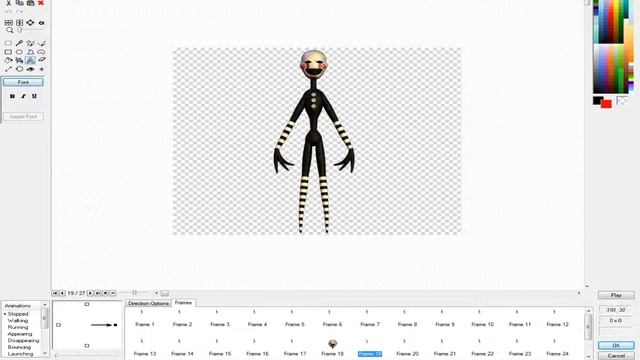This screenshot has height=360, width=640.
Task: Switch to the Direction Options tab
Action: pyautogui.click(x=149, y=303)
